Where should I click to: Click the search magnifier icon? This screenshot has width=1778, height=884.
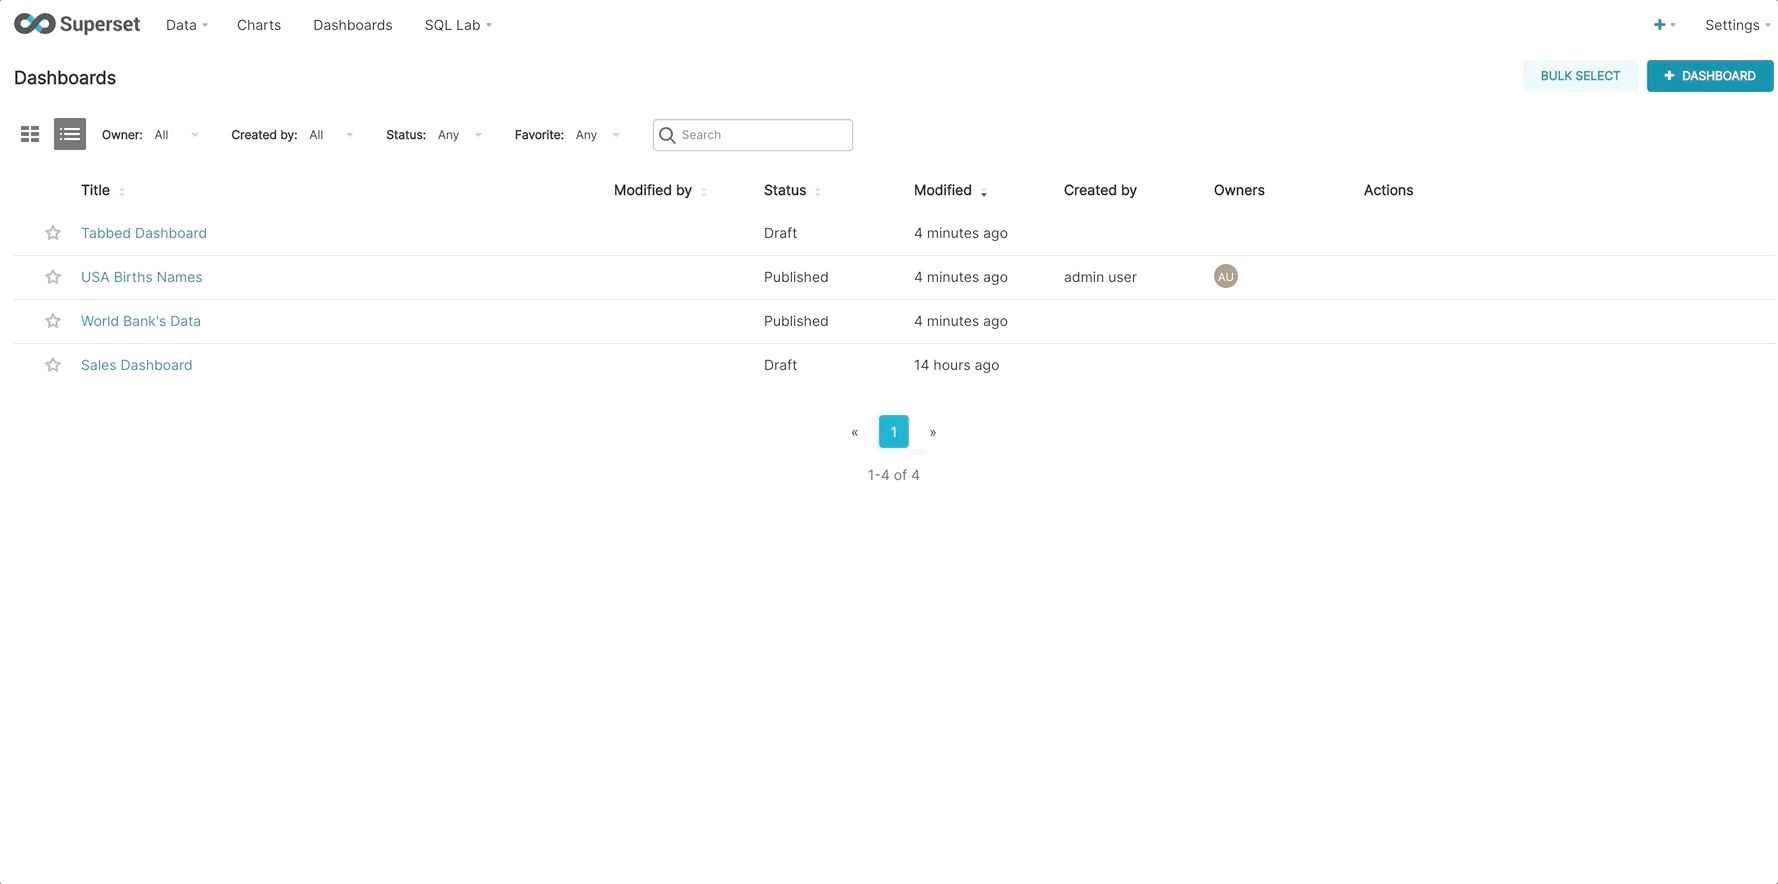click(x=667, y=135)
